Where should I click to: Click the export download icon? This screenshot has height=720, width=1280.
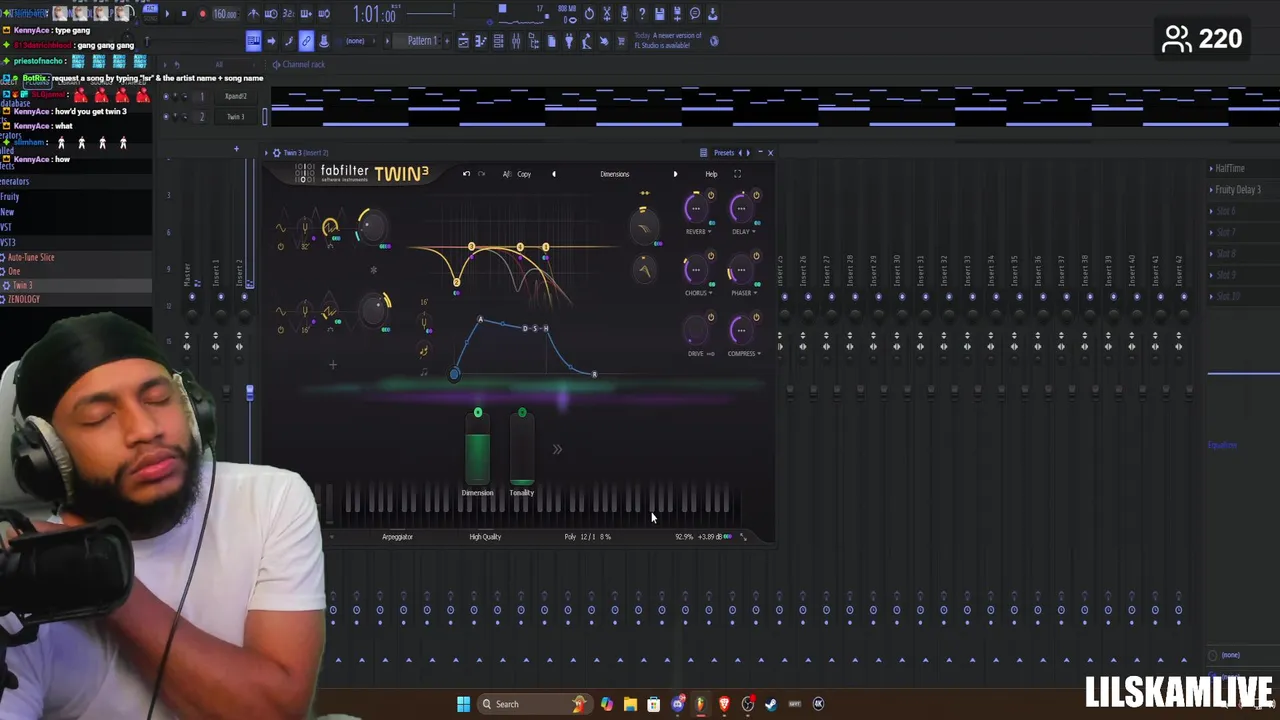click(712, 14)
